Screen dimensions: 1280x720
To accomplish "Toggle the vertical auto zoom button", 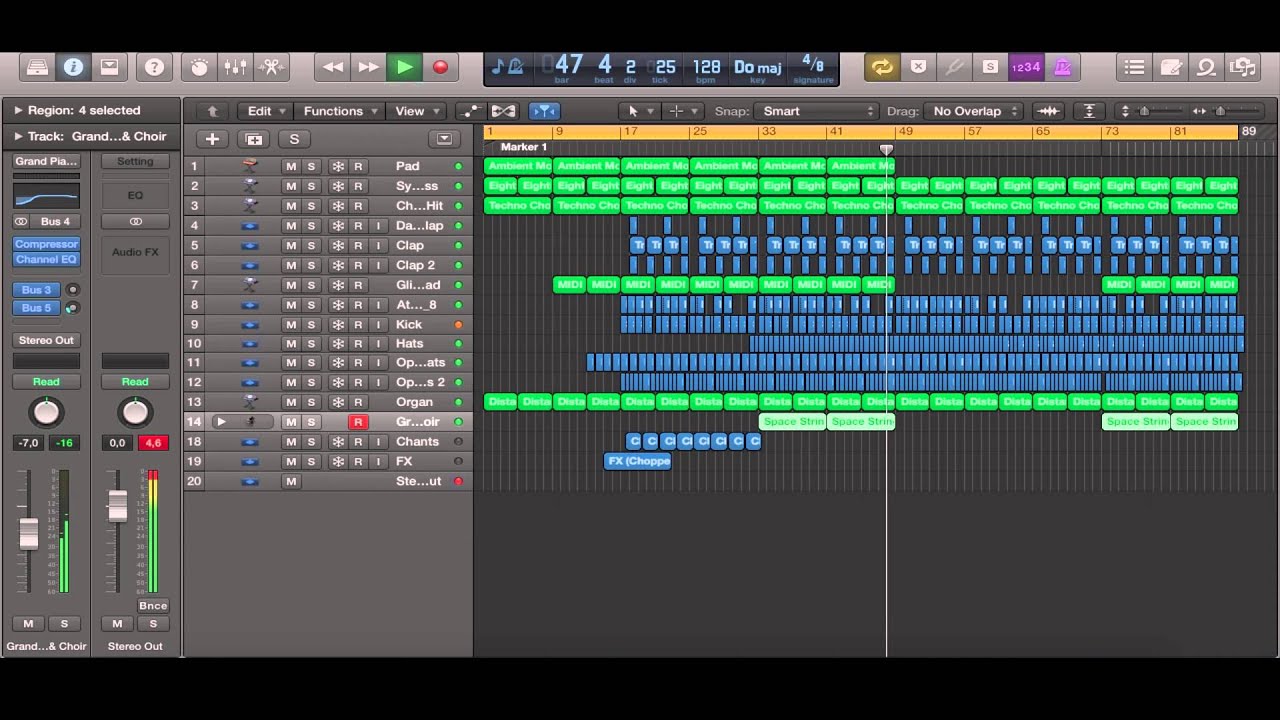I will 1089,111.
